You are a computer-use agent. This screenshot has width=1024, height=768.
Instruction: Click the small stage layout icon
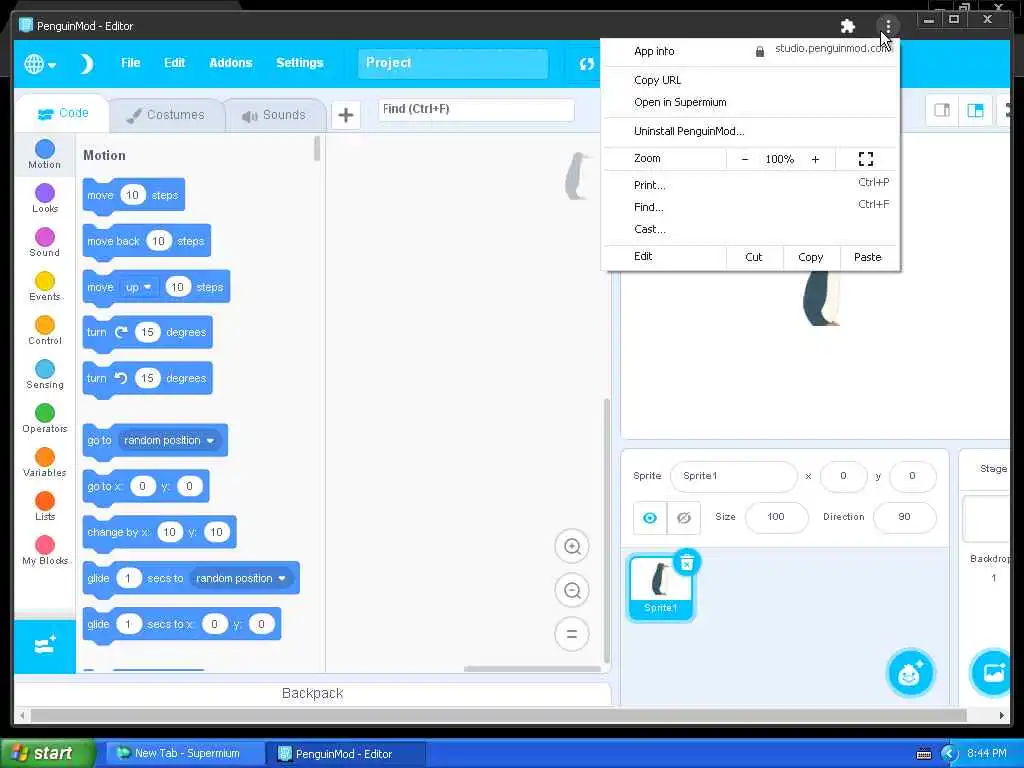(x=942, y=110)
